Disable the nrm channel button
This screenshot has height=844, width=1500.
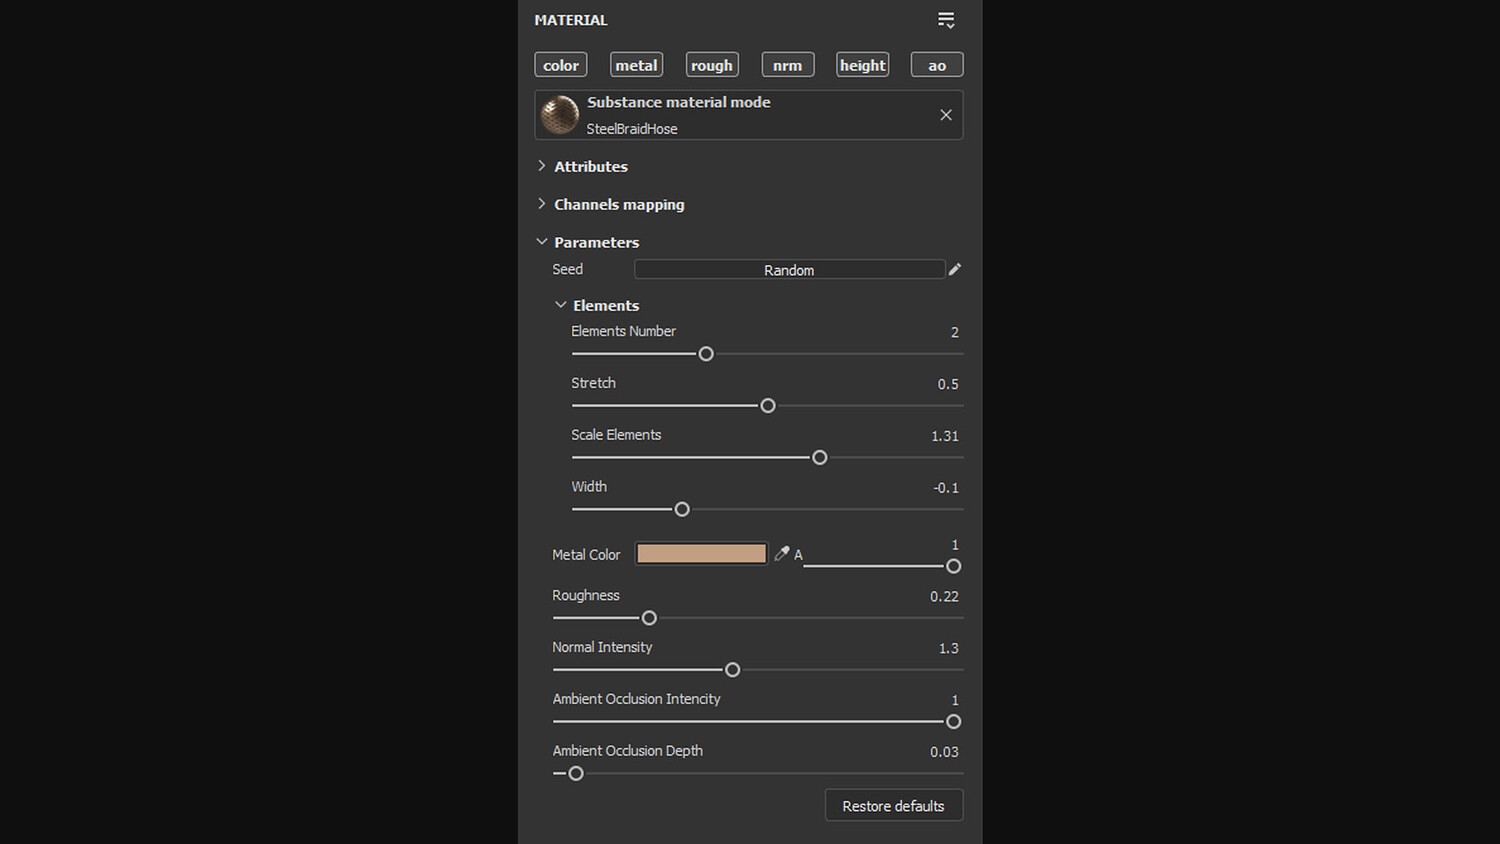coord(788,65)
